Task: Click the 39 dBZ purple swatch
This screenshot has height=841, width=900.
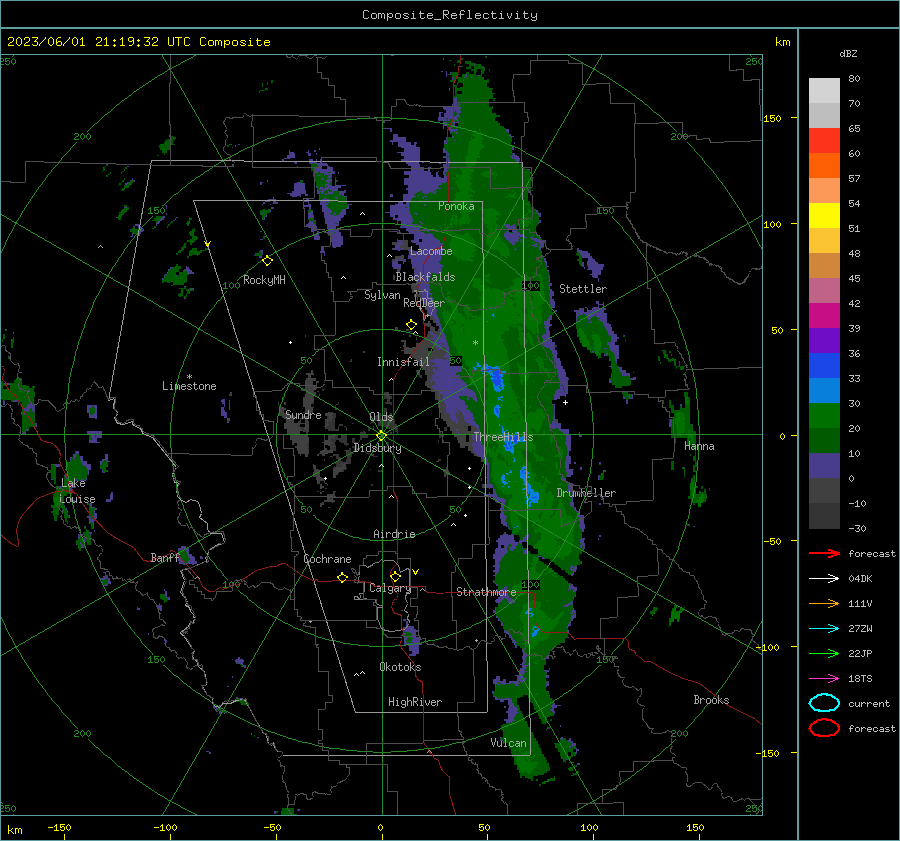Action: [824, 340]
